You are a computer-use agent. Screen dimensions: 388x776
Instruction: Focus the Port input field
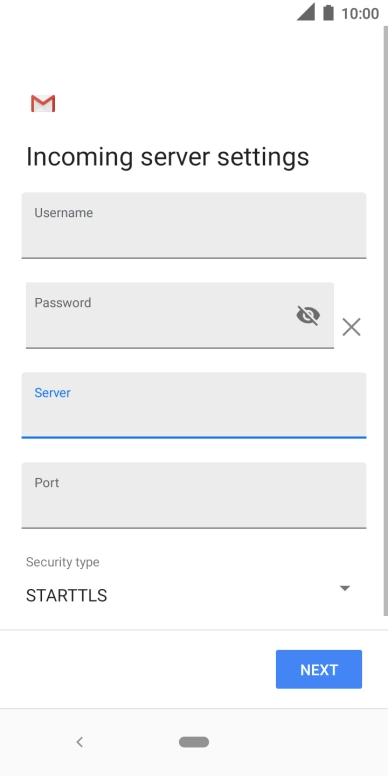coord(194,495)
